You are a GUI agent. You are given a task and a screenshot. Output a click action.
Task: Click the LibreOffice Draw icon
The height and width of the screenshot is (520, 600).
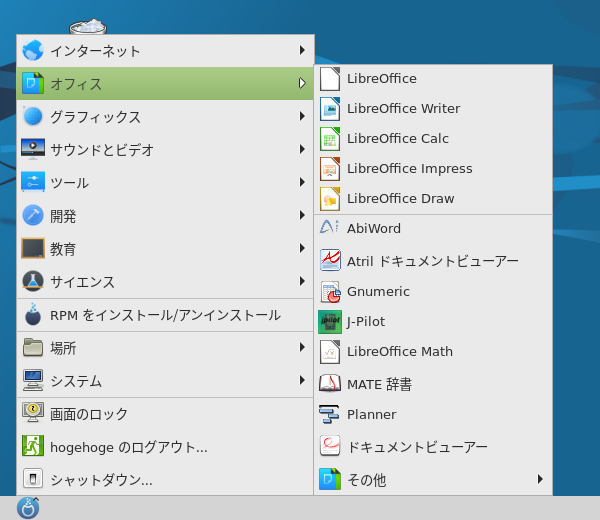[x=330, y=199]
